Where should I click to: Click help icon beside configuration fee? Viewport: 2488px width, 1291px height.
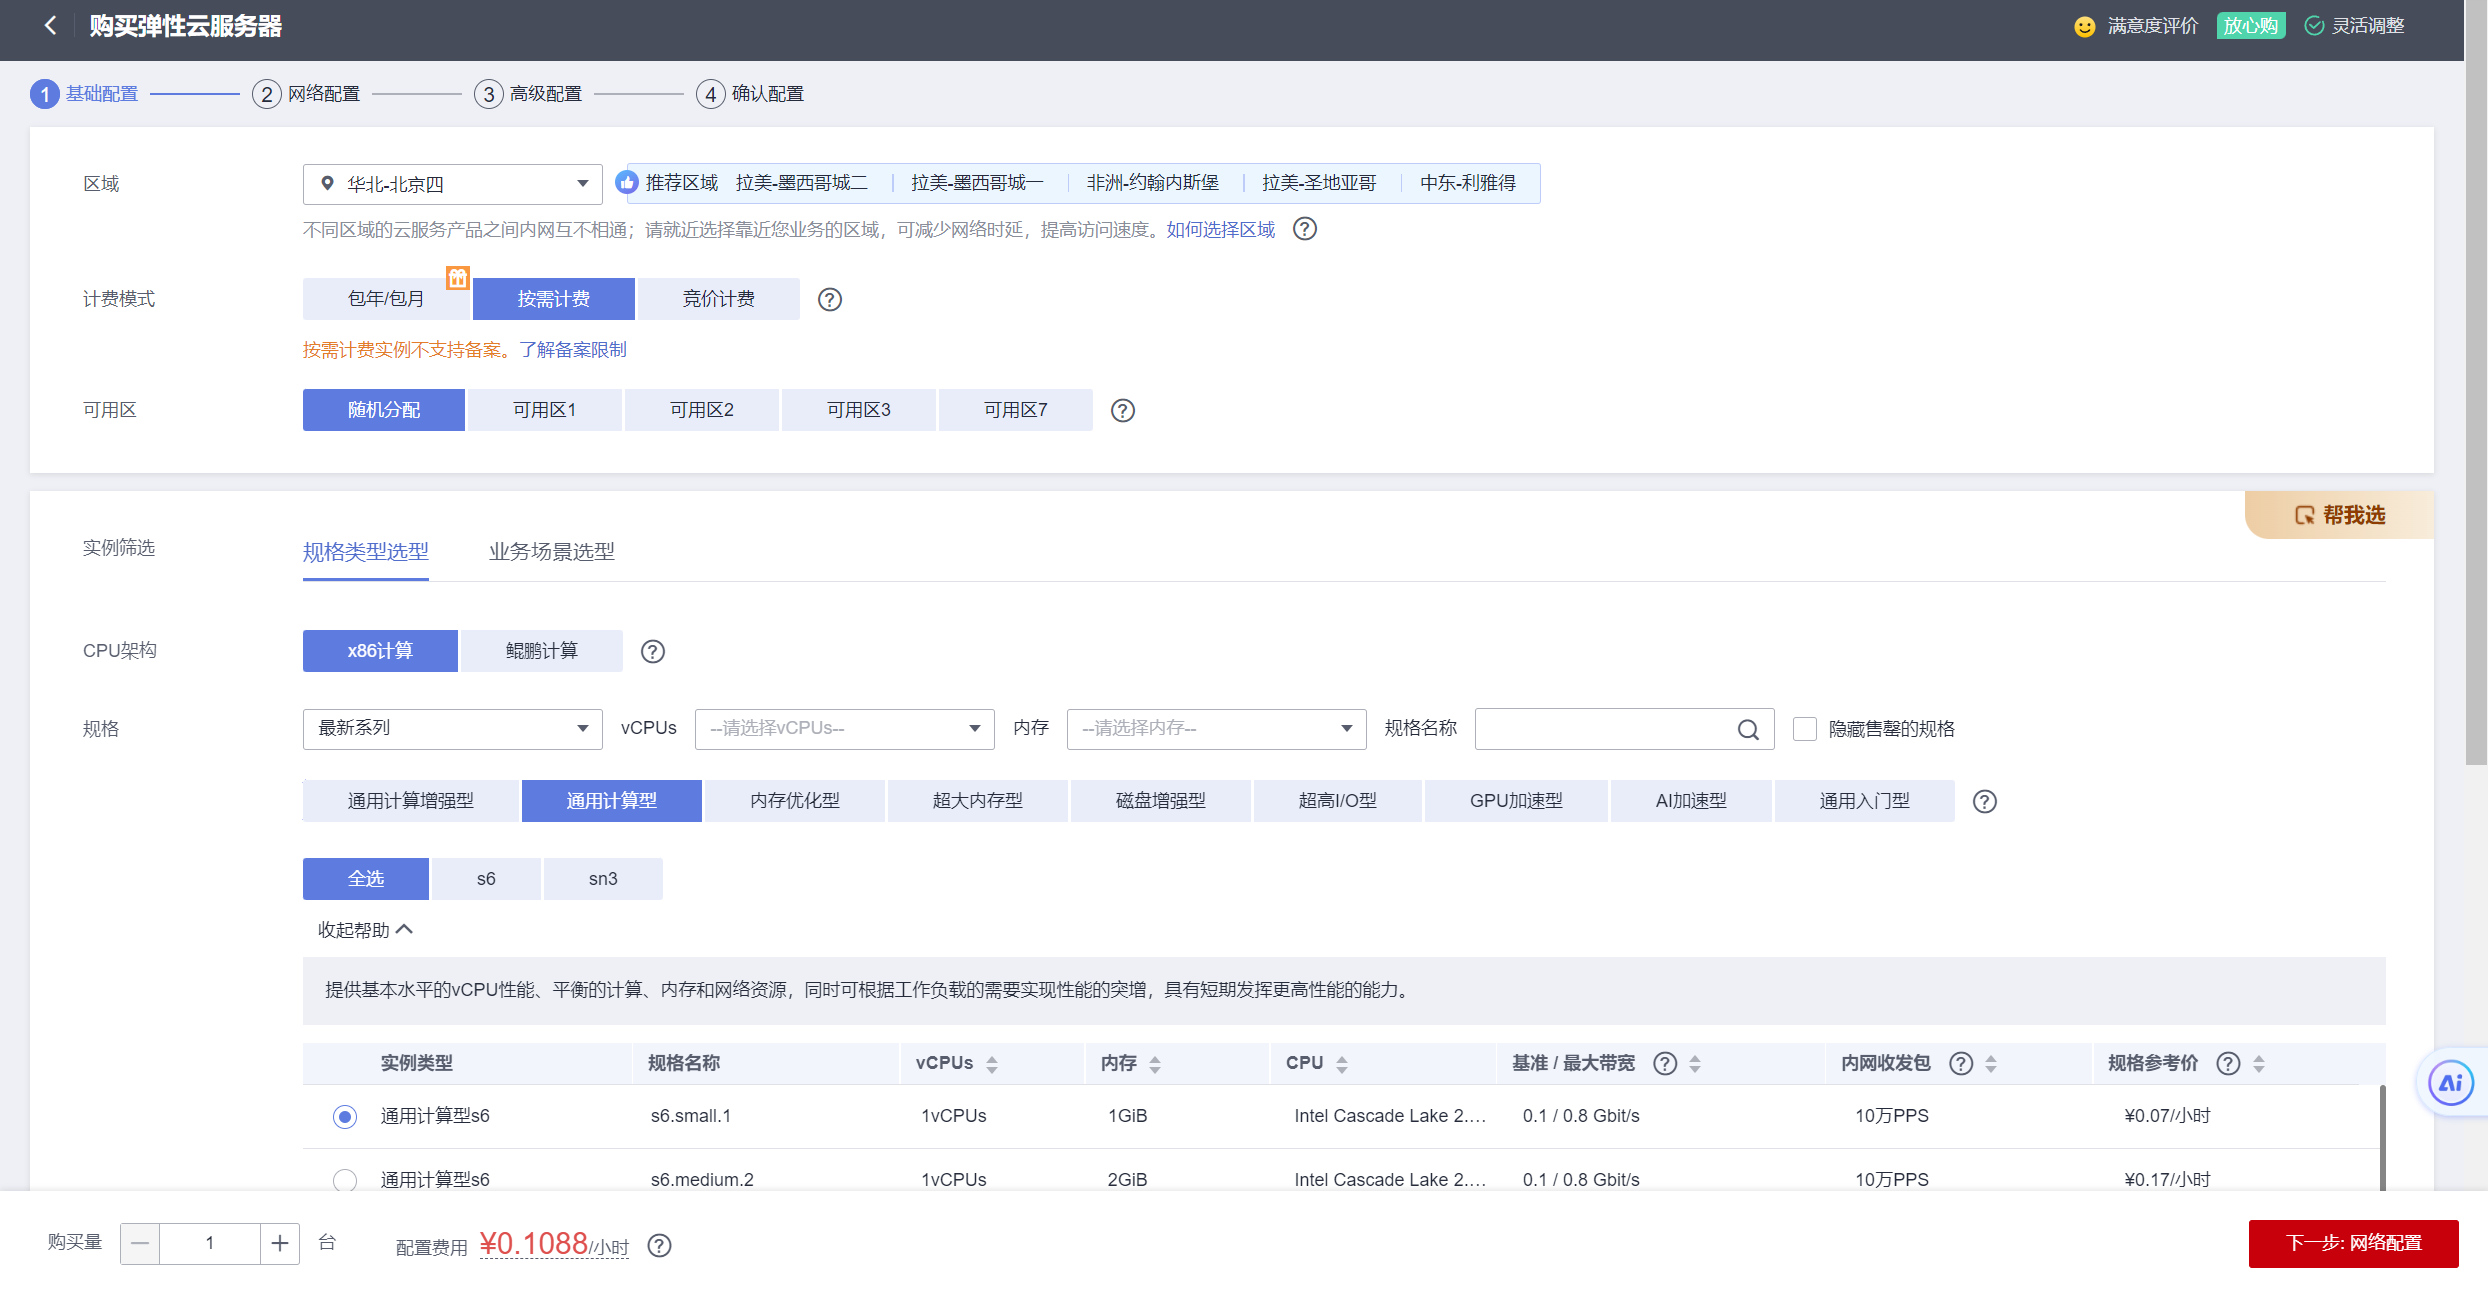(x=659, y=1246)
